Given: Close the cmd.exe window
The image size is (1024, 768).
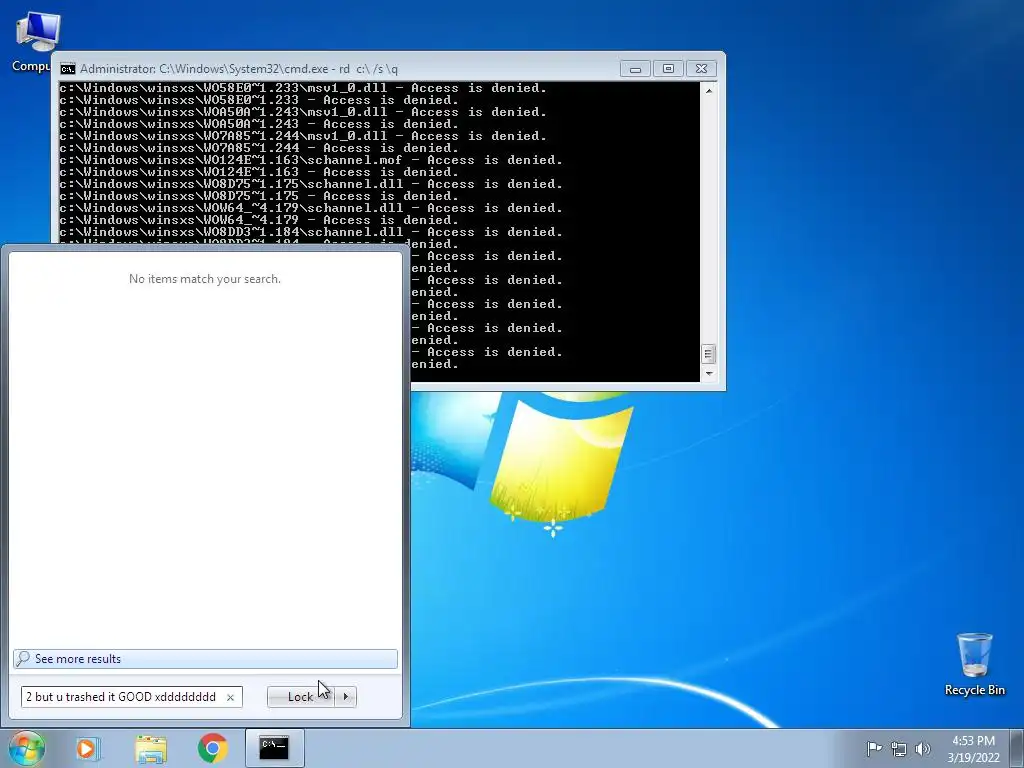Looking at the screenshot, I should point(701,69).
